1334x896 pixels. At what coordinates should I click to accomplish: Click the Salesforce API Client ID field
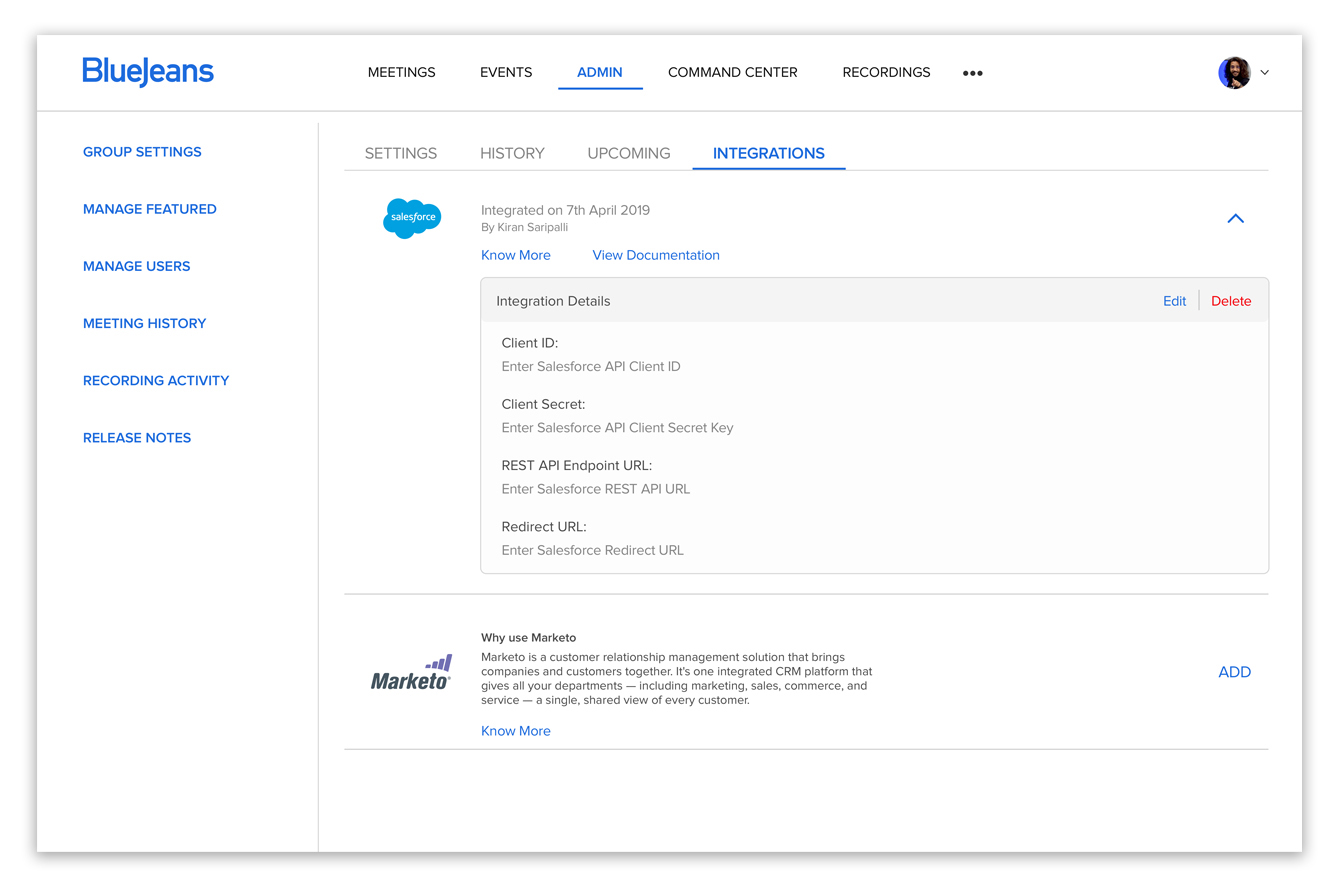click(x=591, y=366)
